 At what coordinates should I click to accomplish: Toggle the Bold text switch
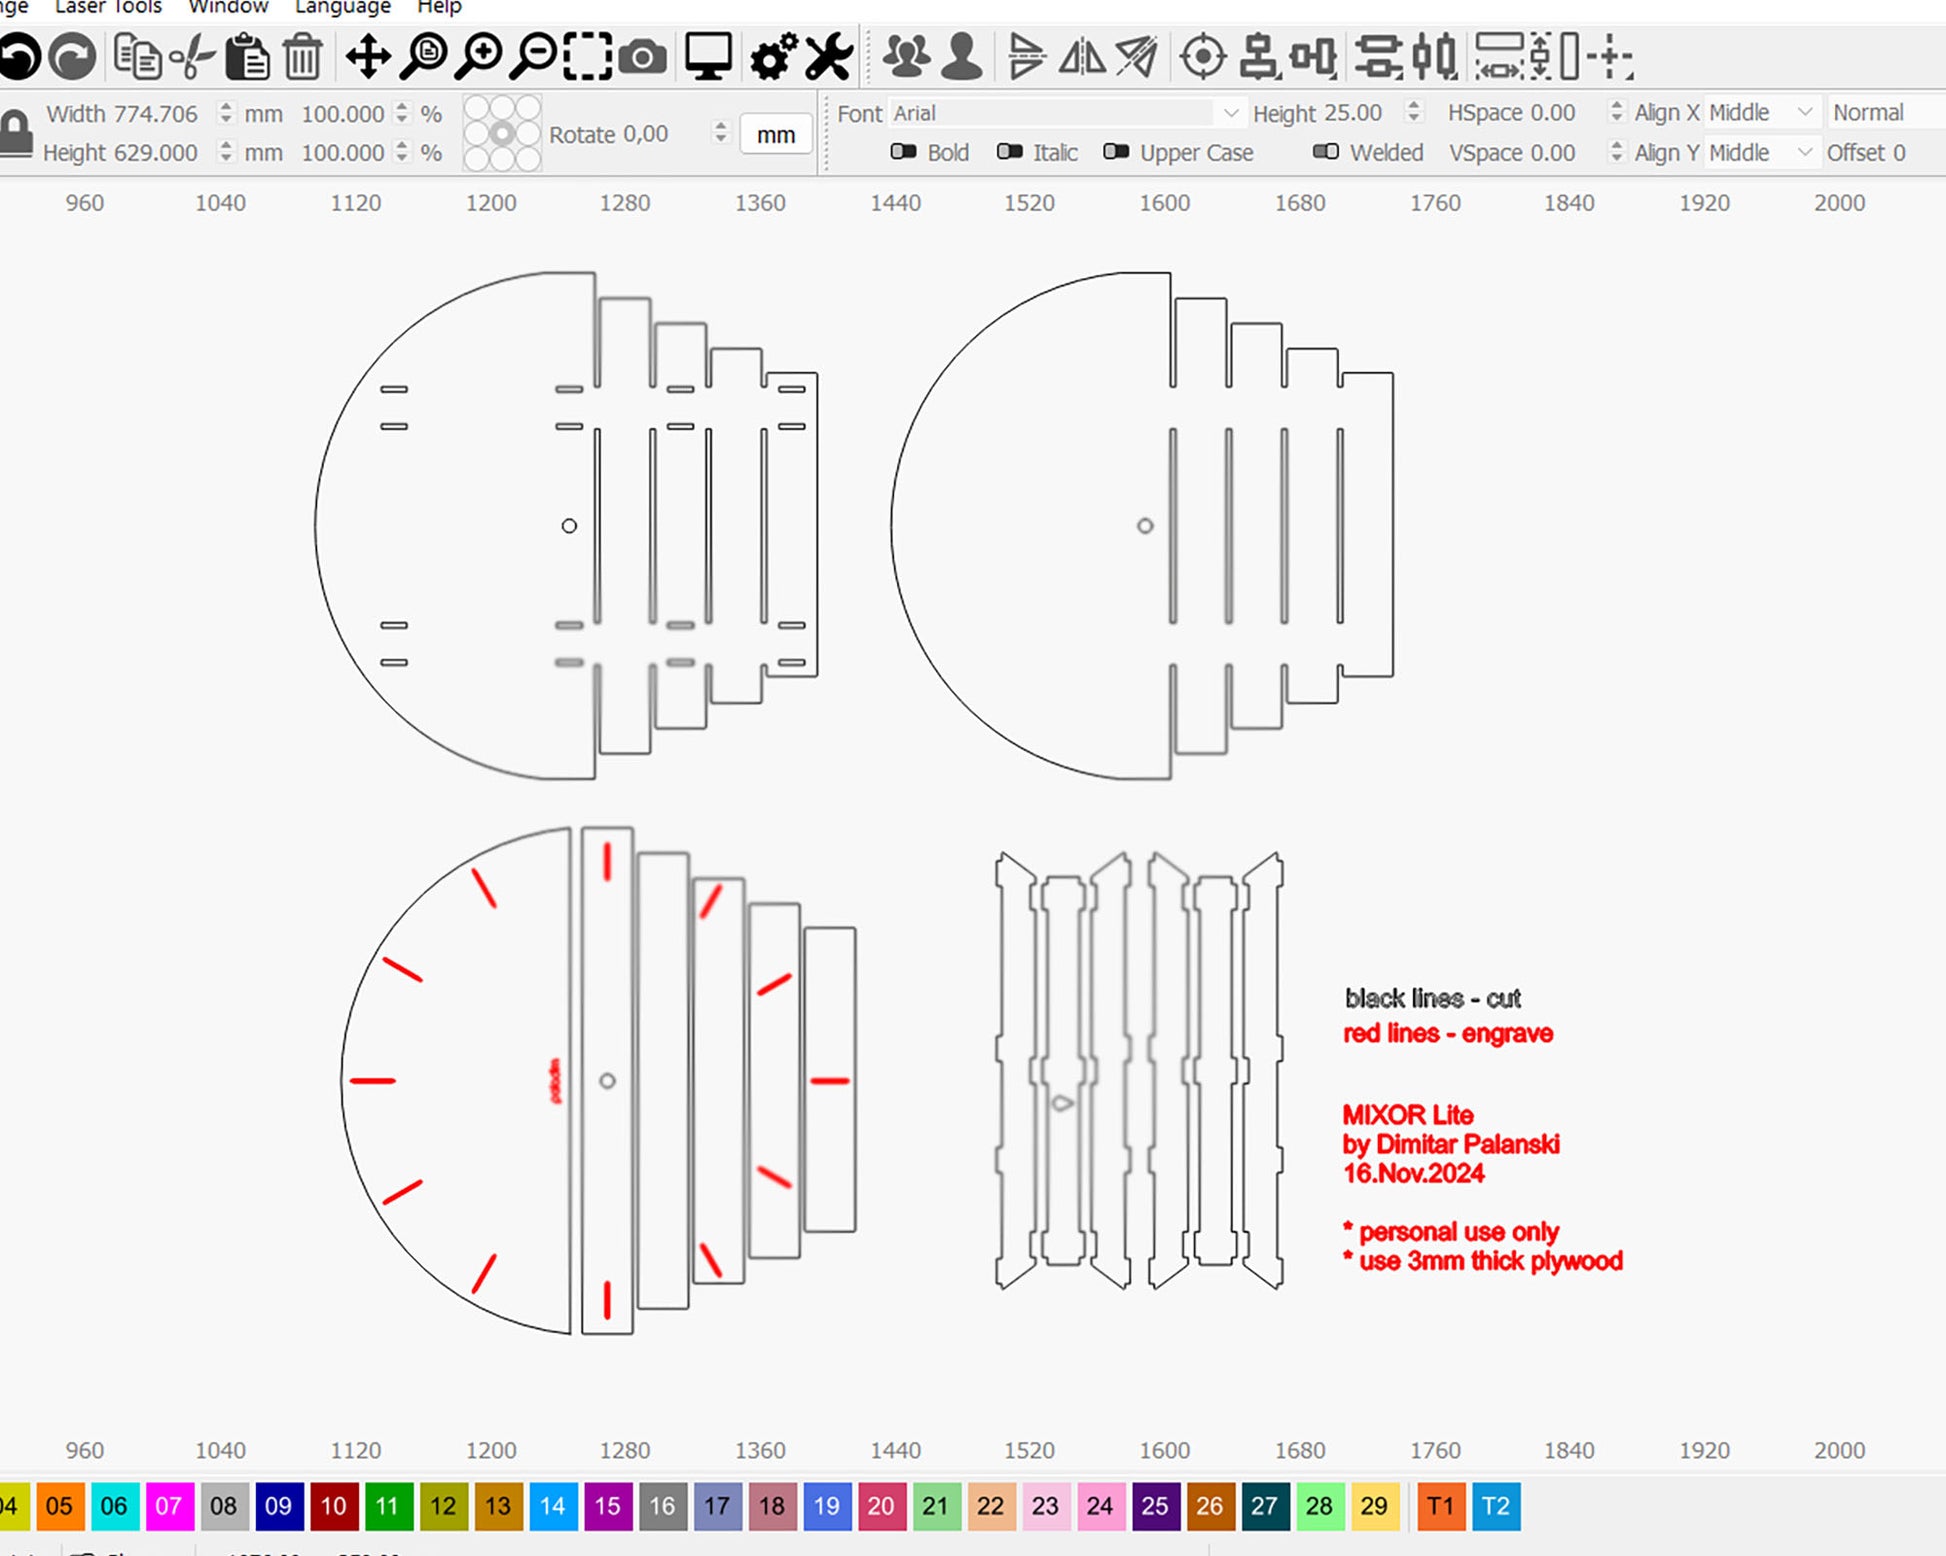coord(903,152)
